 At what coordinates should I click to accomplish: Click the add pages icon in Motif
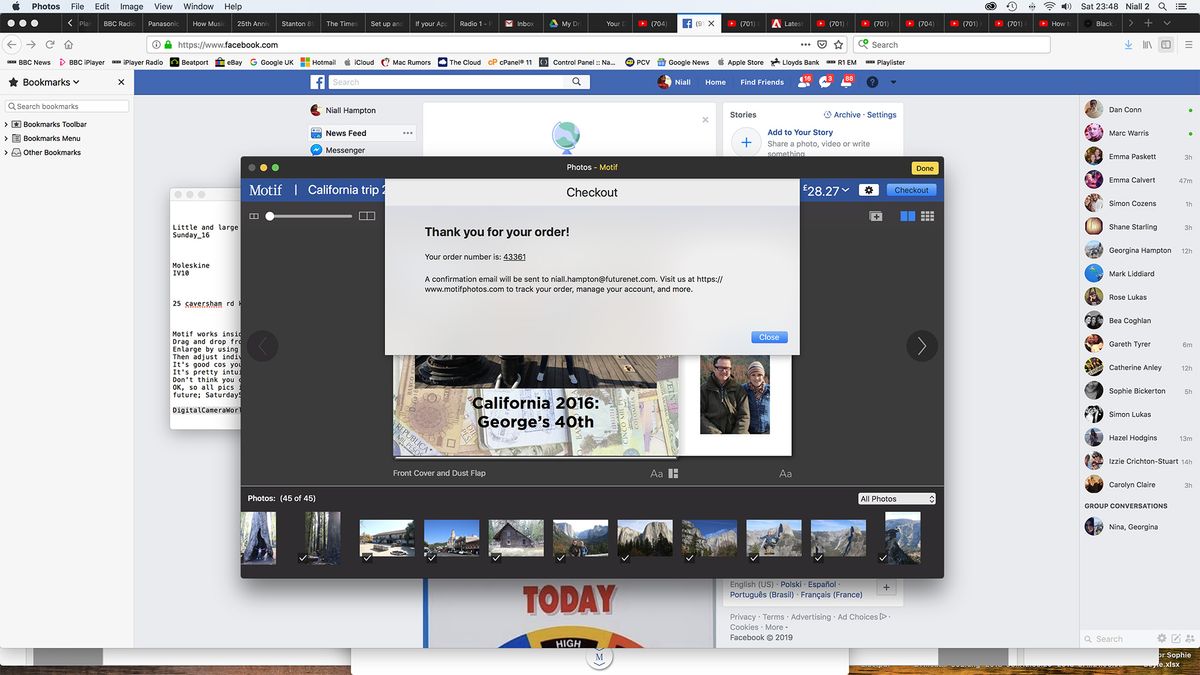[876, 216]
